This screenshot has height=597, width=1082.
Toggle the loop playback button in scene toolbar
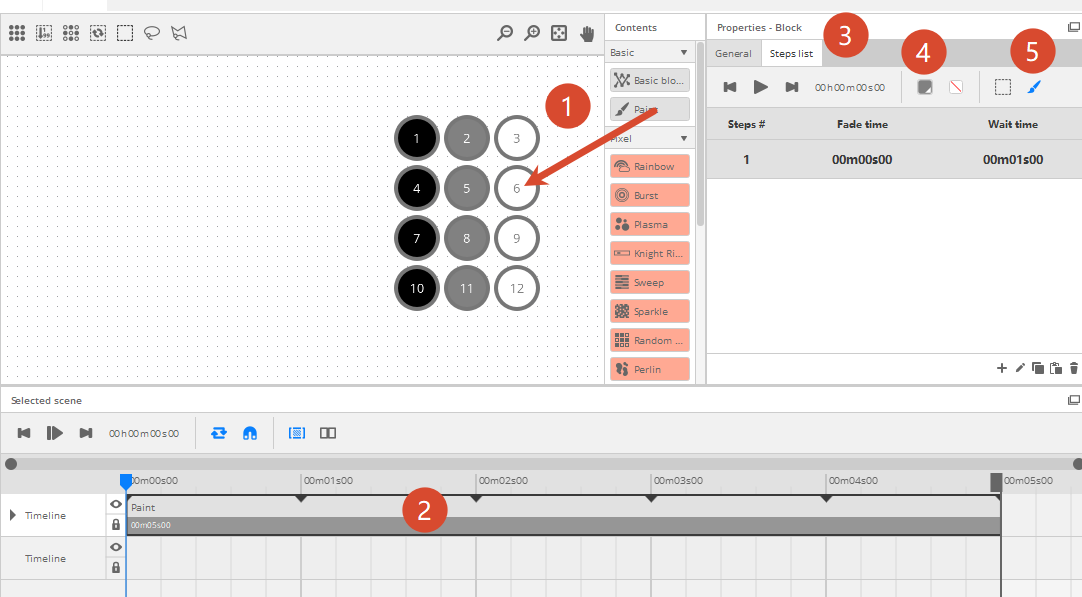[219, 433]
